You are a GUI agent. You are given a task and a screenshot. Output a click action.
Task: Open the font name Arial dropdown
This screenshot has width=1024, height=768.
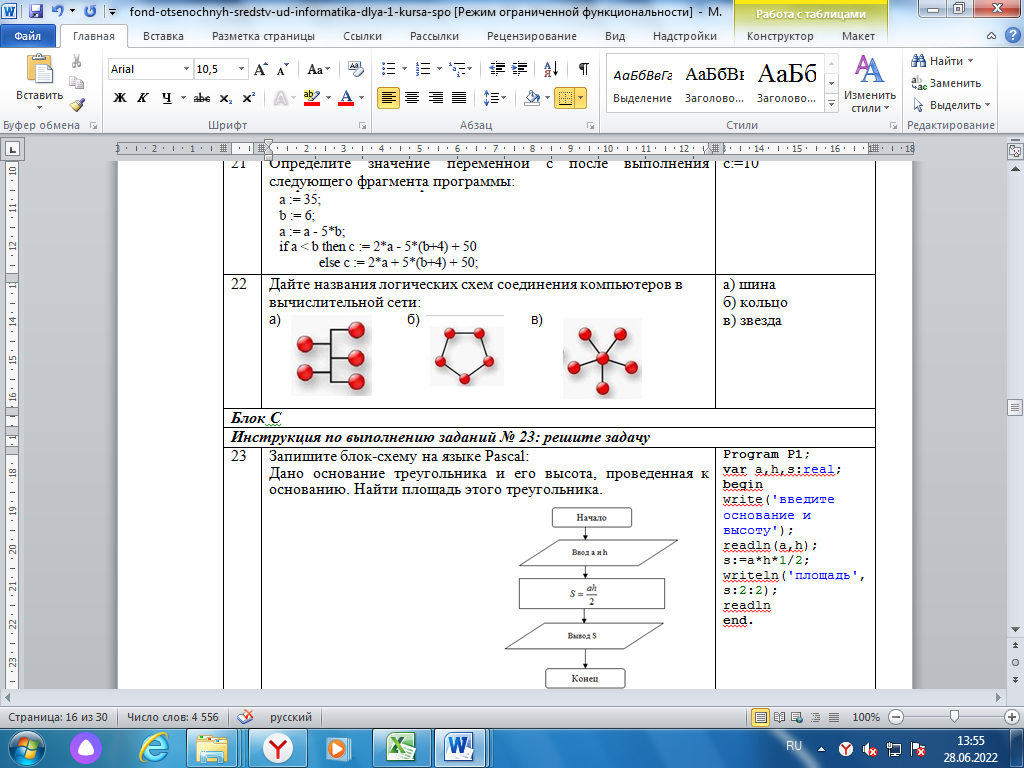[x=186, y=69]
